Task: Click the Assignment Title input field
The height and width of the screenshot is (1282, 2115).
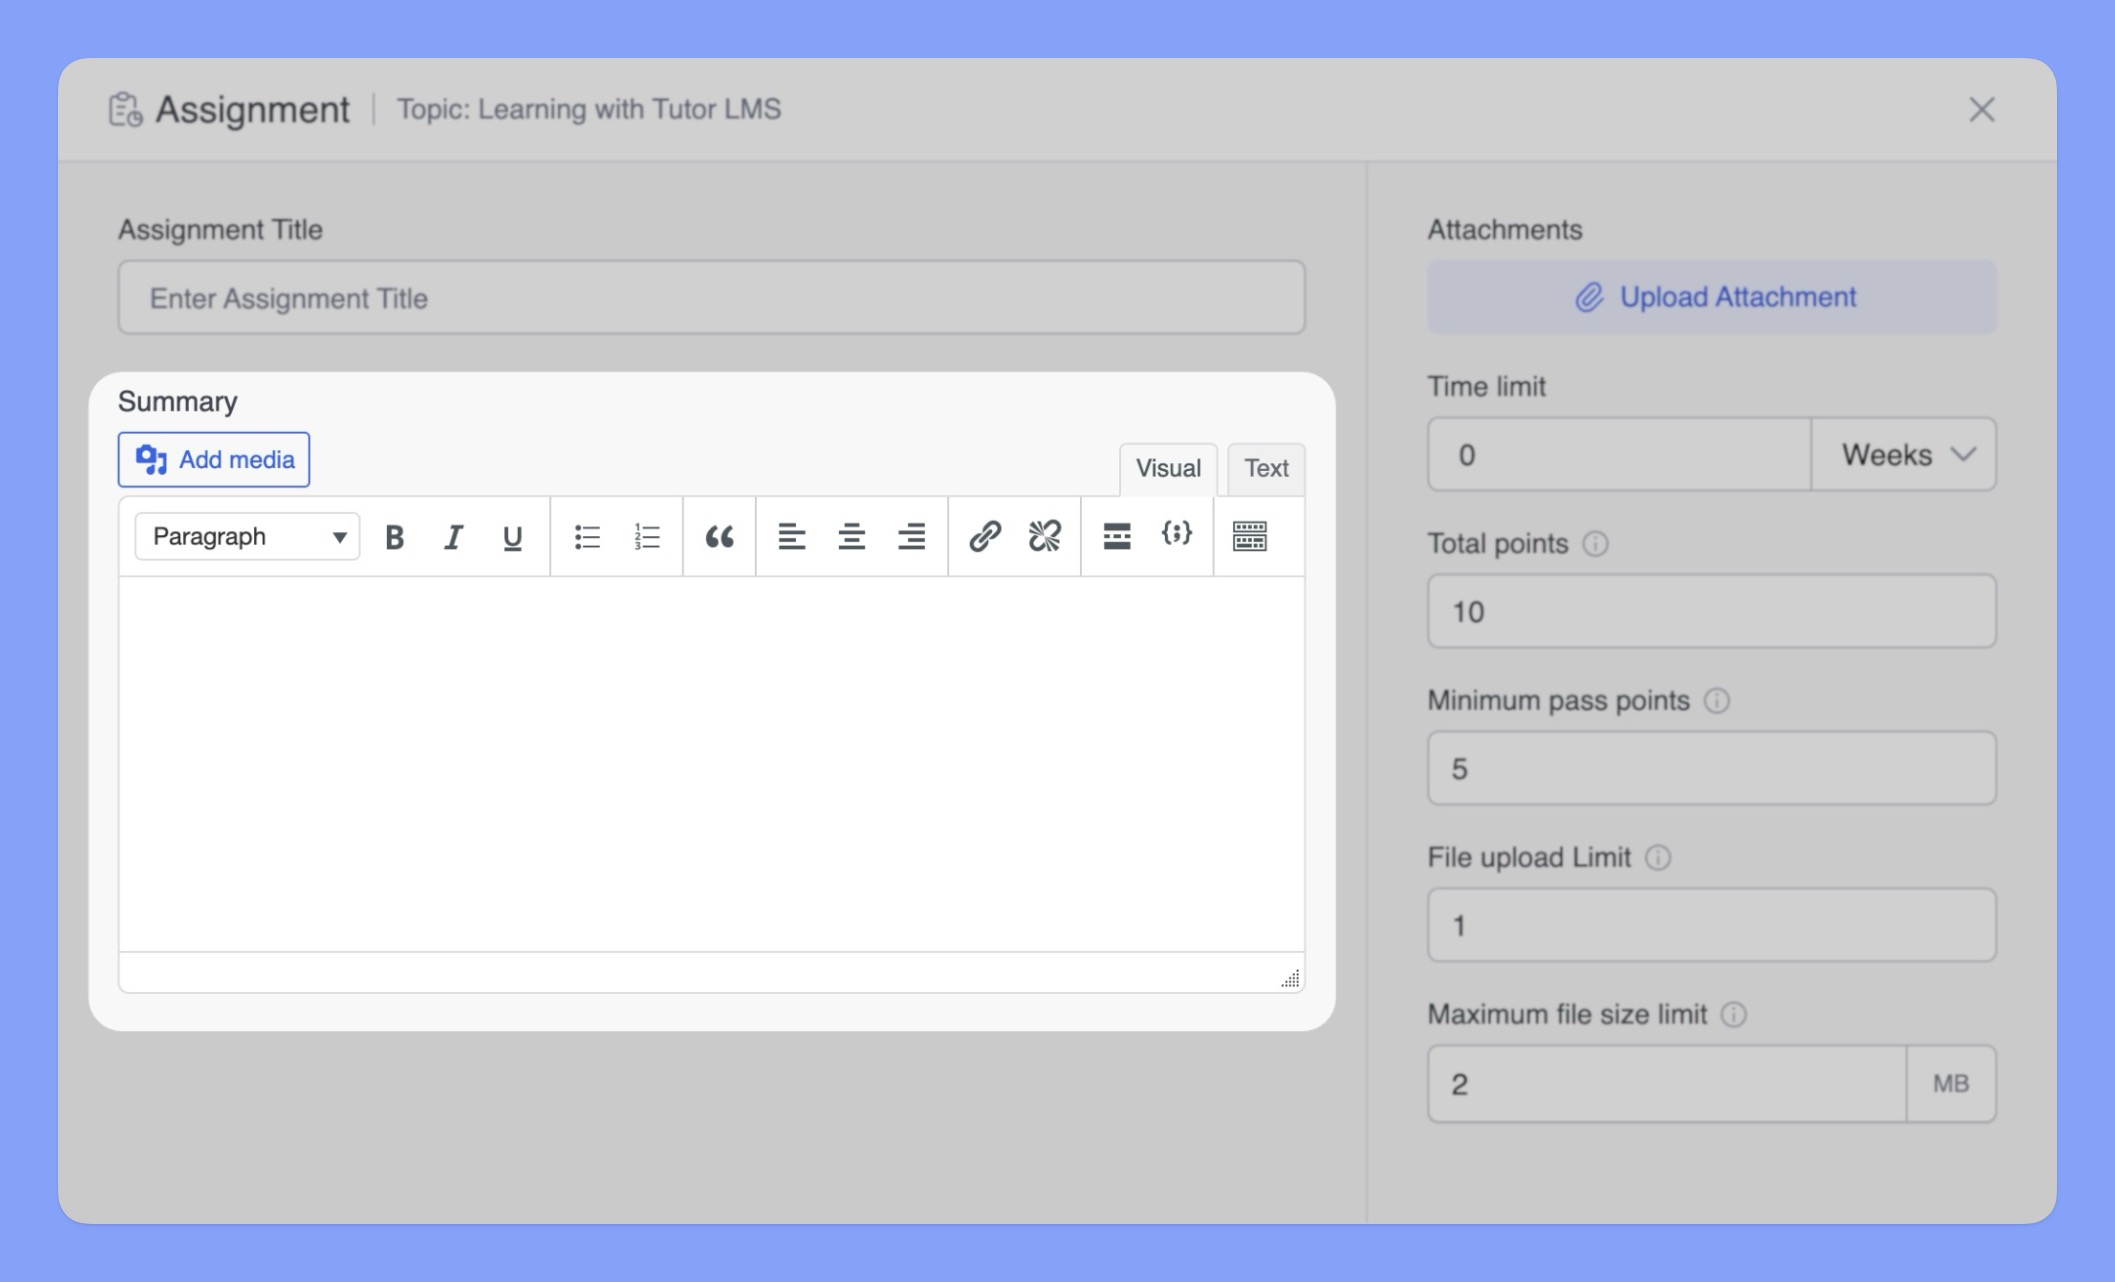Action: [x=713, y=297]
